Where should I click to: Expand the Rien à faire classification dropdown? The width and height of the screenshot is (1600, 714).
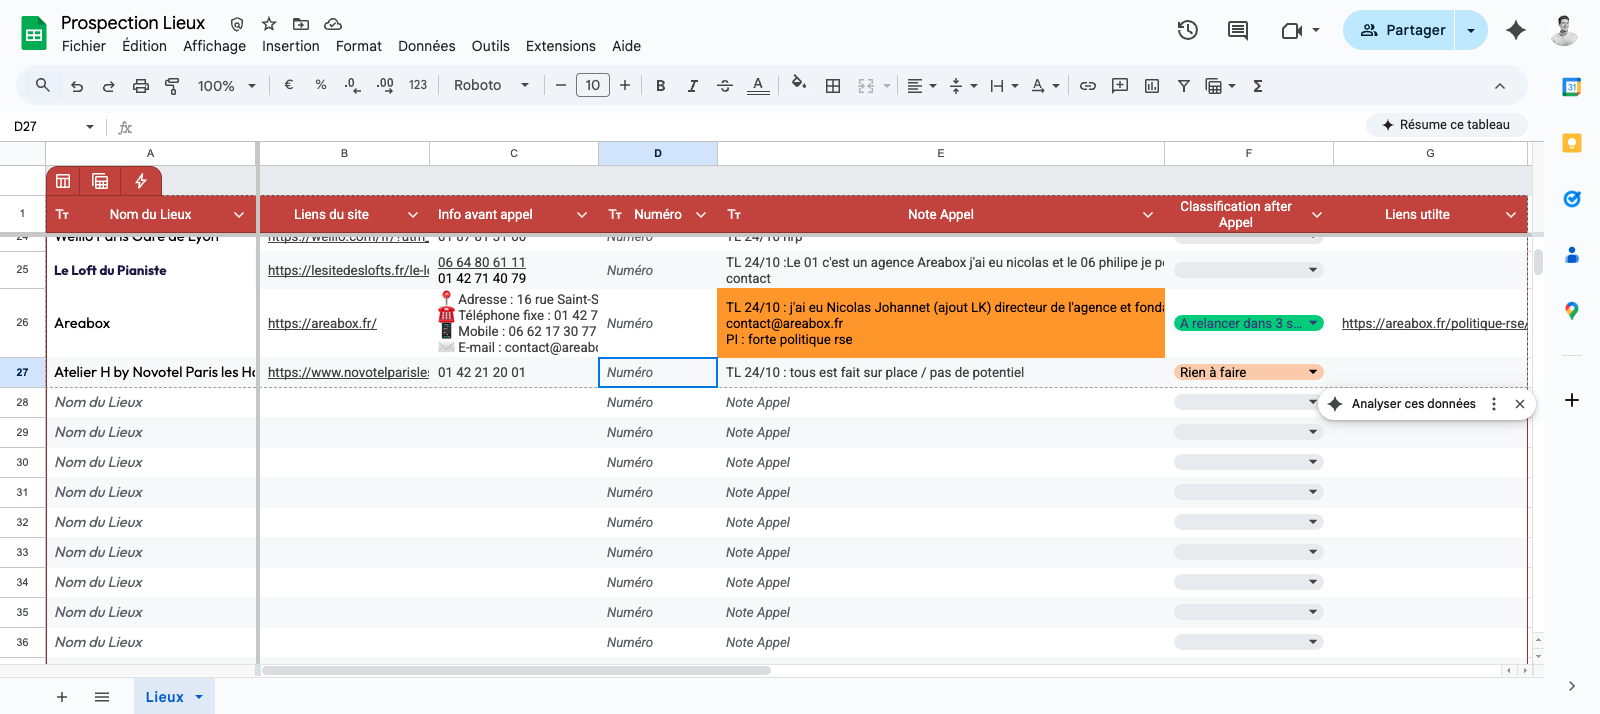coord(1313,372)
